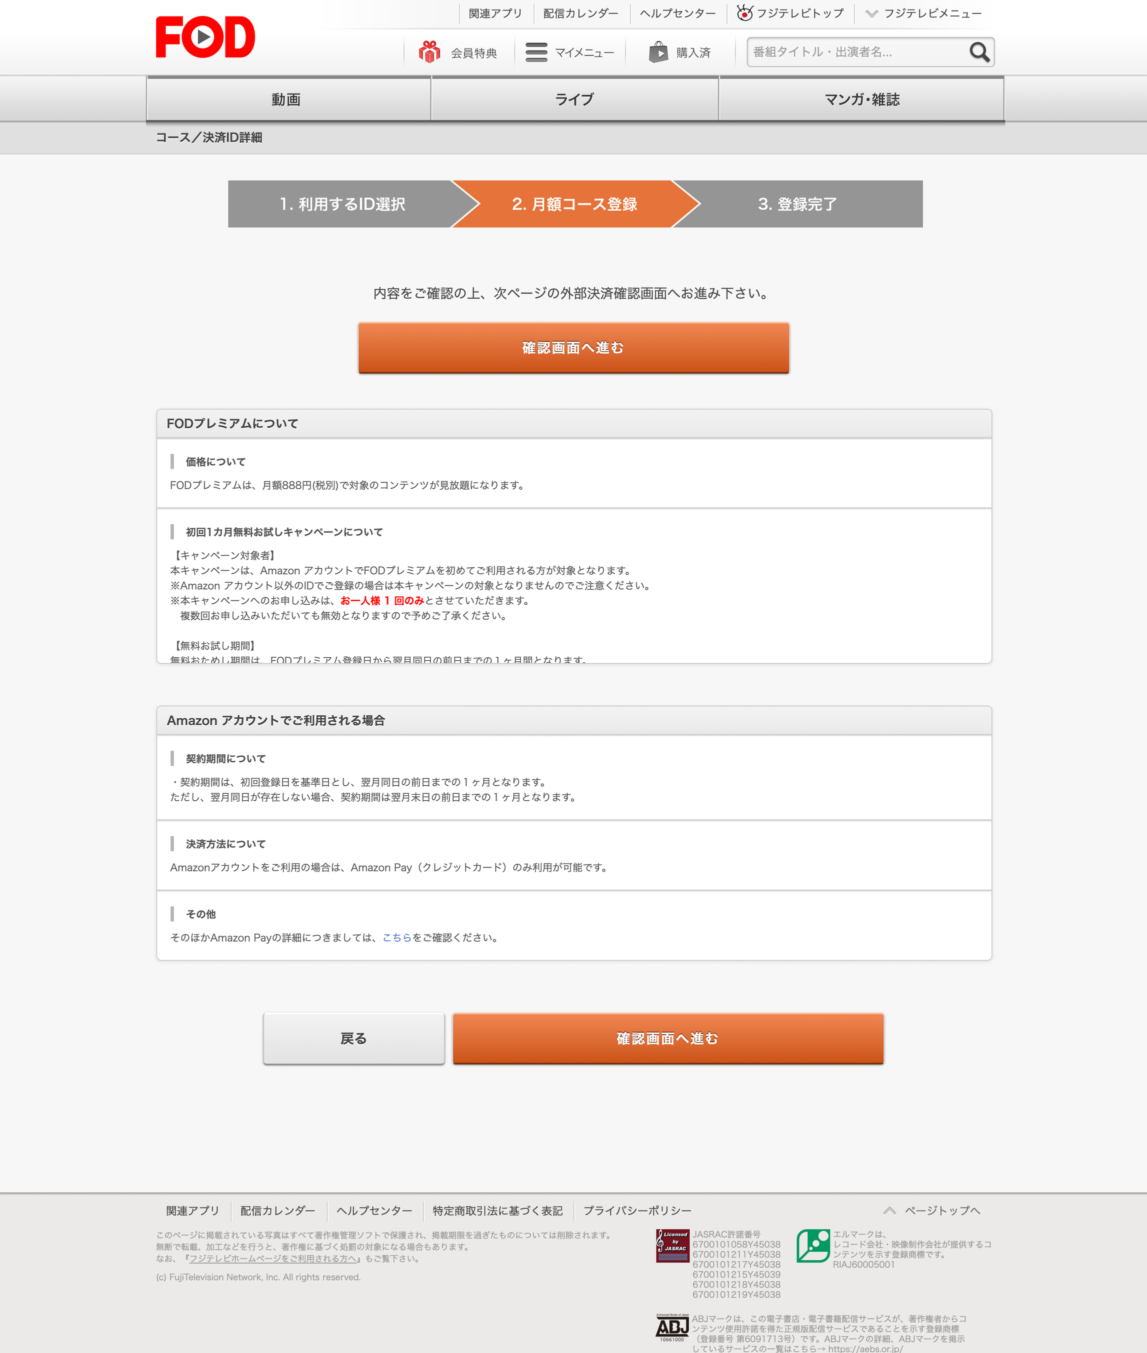Open the マンガ・雑誌 tab

[861, 99]
